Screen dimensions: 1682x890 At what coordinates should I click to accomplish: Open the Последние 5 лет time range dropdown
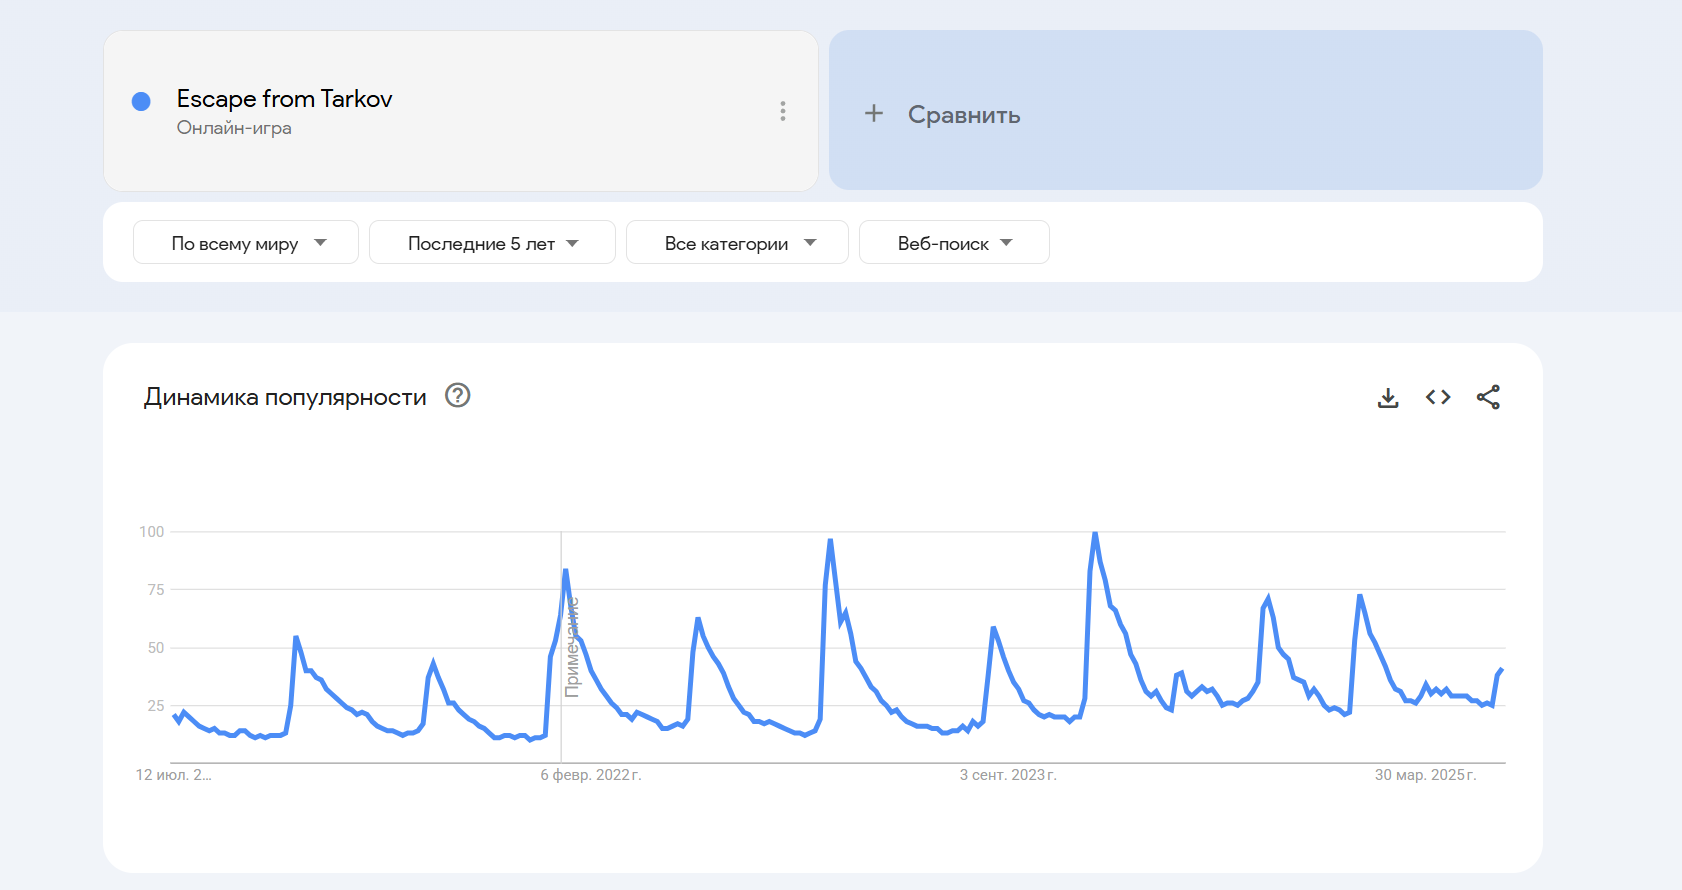tap(492, 243)
